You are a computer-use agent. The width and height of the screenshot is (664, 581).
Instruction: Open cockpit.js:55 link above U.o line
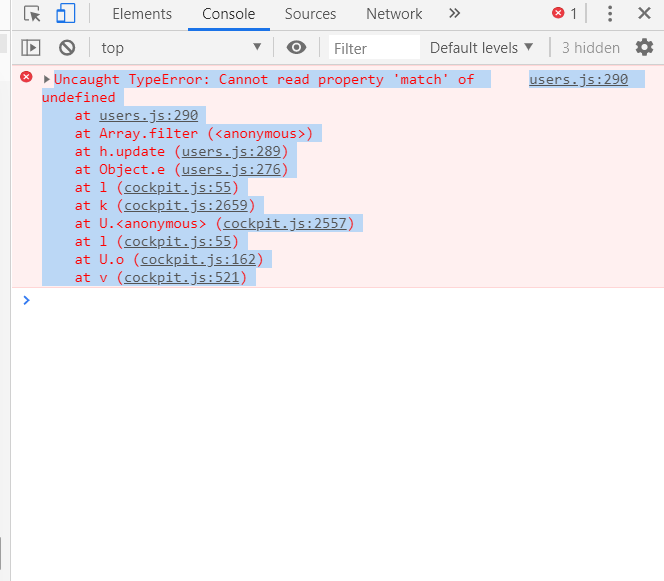[177, 241]
